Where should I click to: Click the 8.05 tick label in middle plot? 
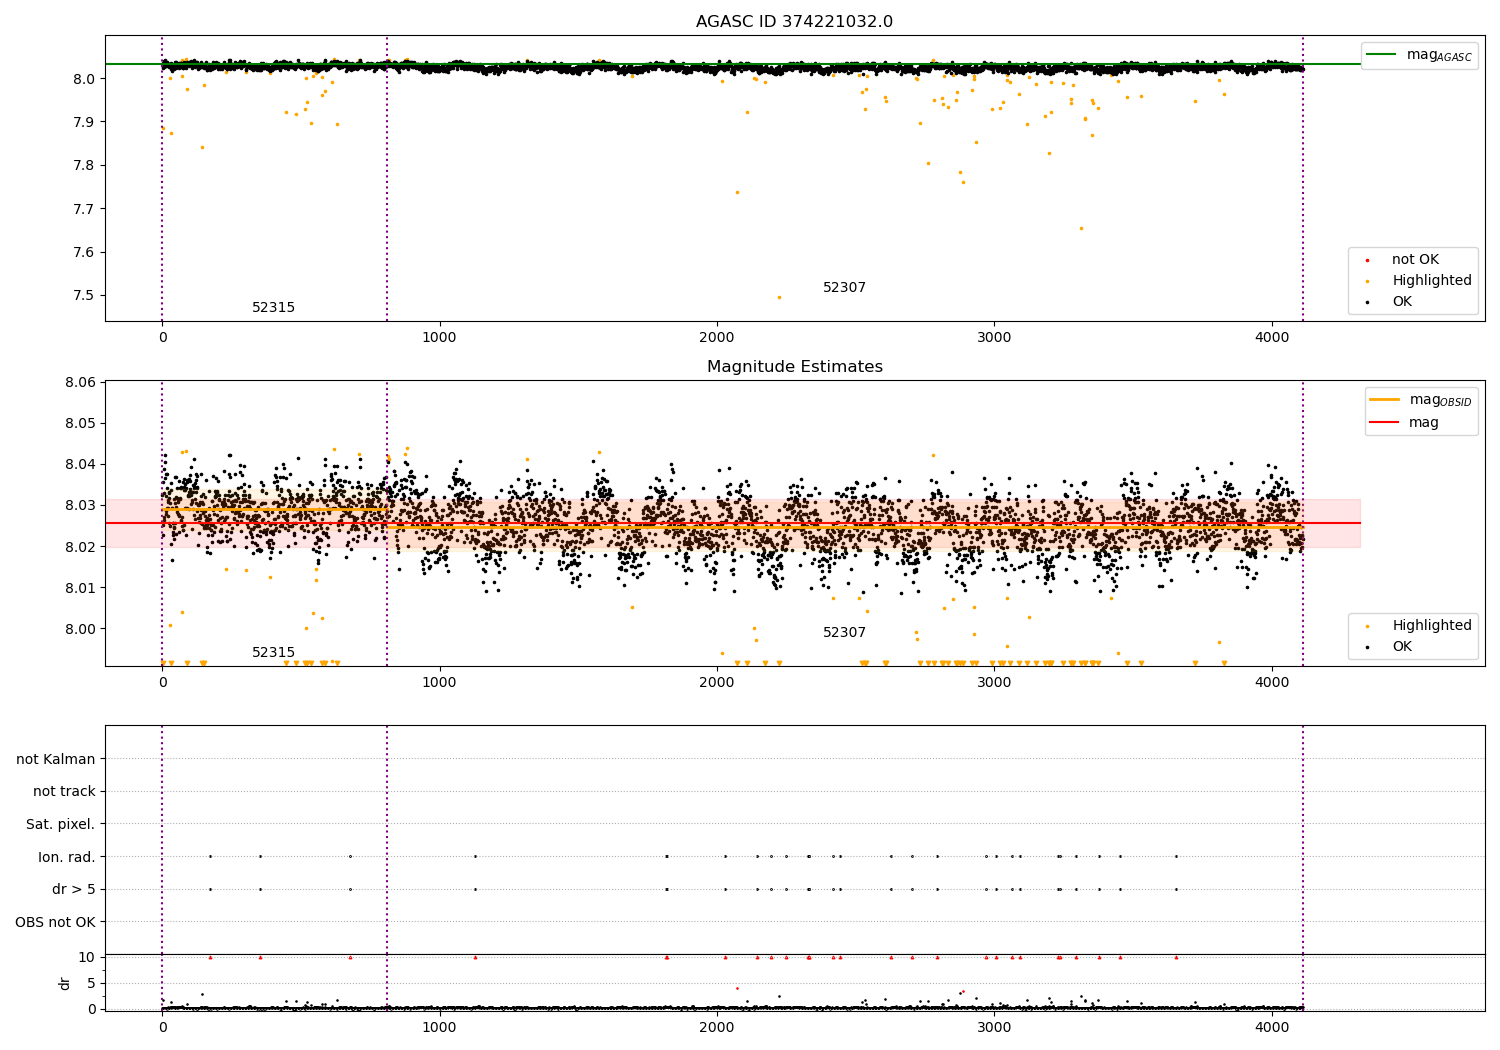81,424
